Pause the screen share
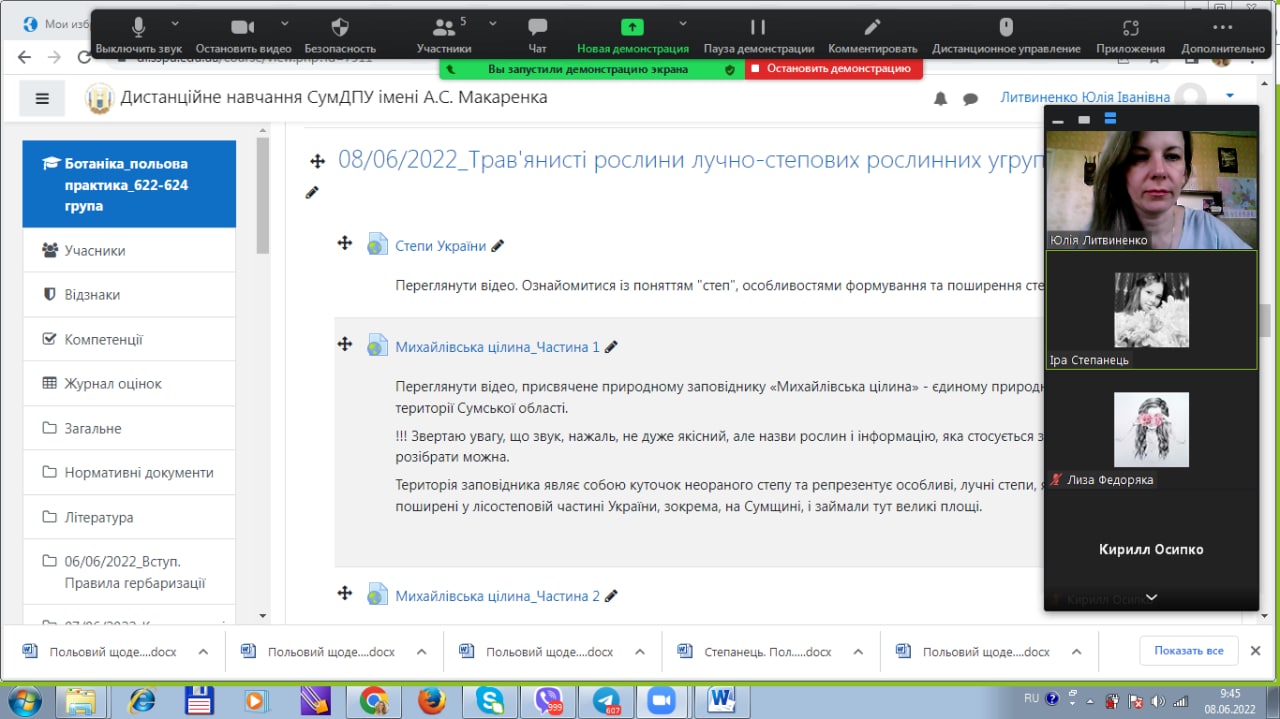 (x=758, y=34)
